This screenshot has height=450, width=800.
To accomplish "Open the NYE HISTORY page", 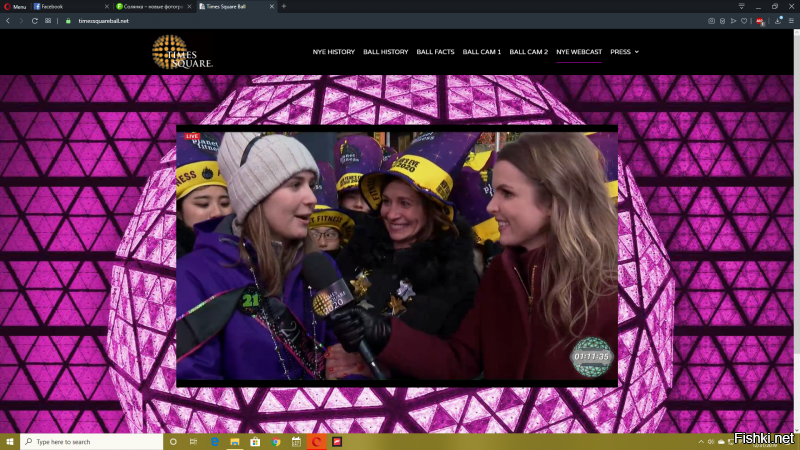I will [x=334, y=52].
